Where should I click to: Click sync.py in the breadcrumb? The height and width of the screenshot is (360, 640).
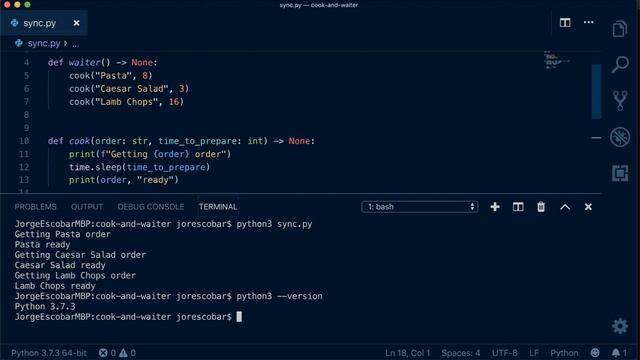(x=44, y=43)
